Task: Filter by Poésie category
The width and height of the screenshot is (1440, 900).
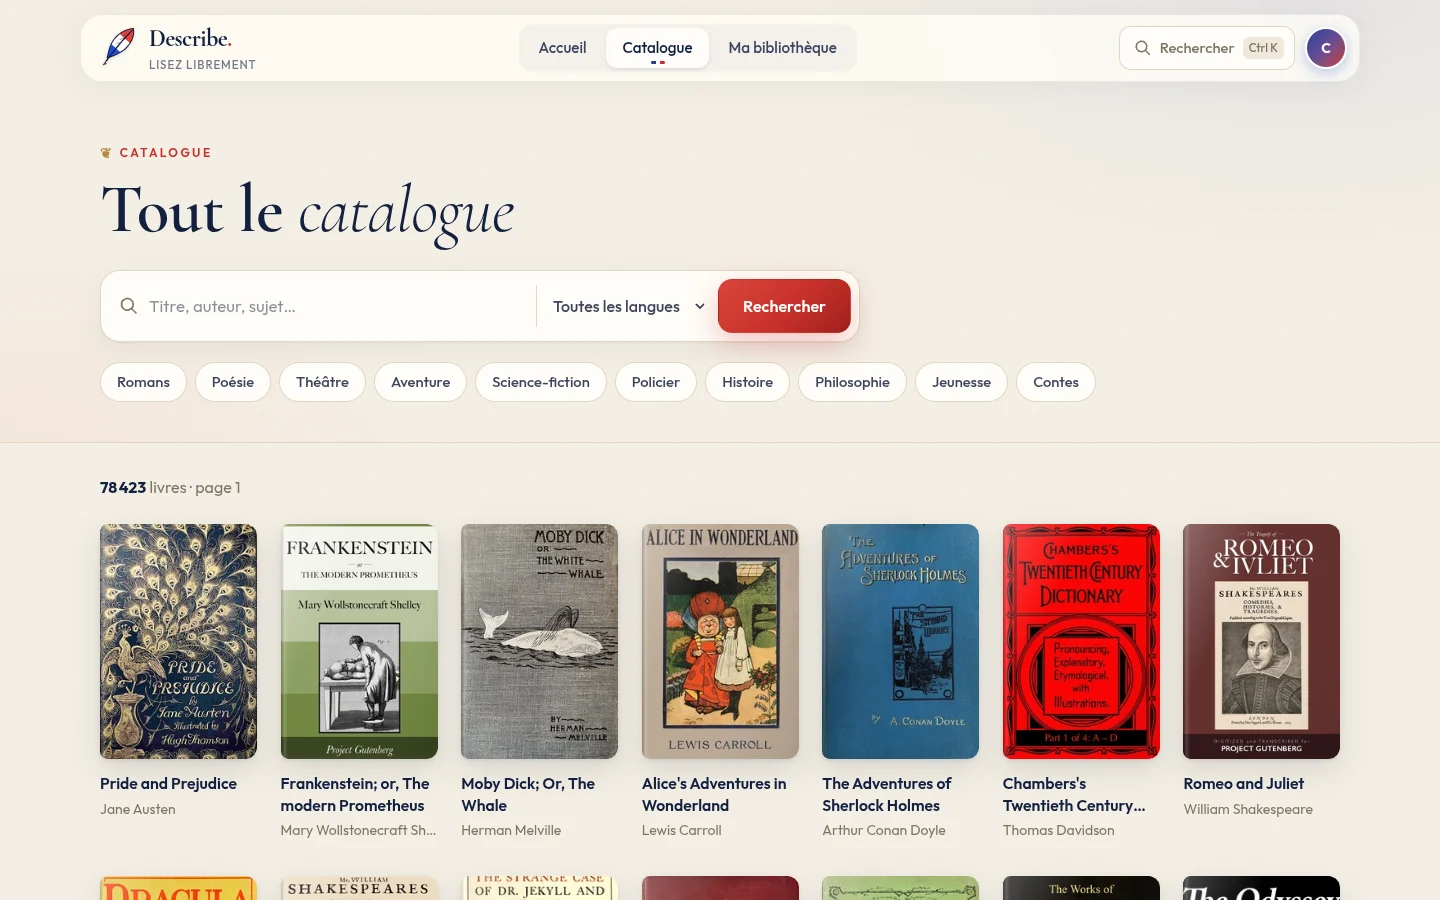Action: [233, 382]
